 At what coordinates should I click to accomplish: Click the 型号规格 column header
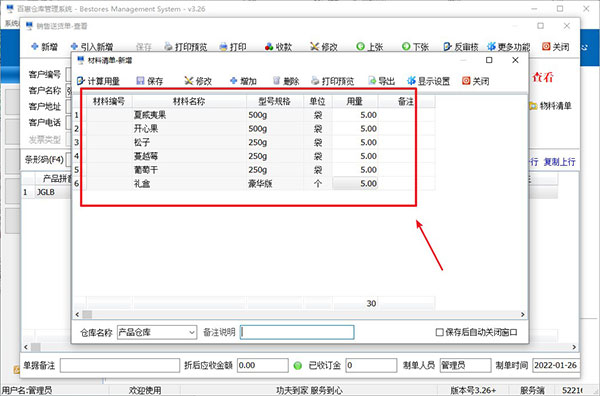pyautogui.click(x=275, y=101)
